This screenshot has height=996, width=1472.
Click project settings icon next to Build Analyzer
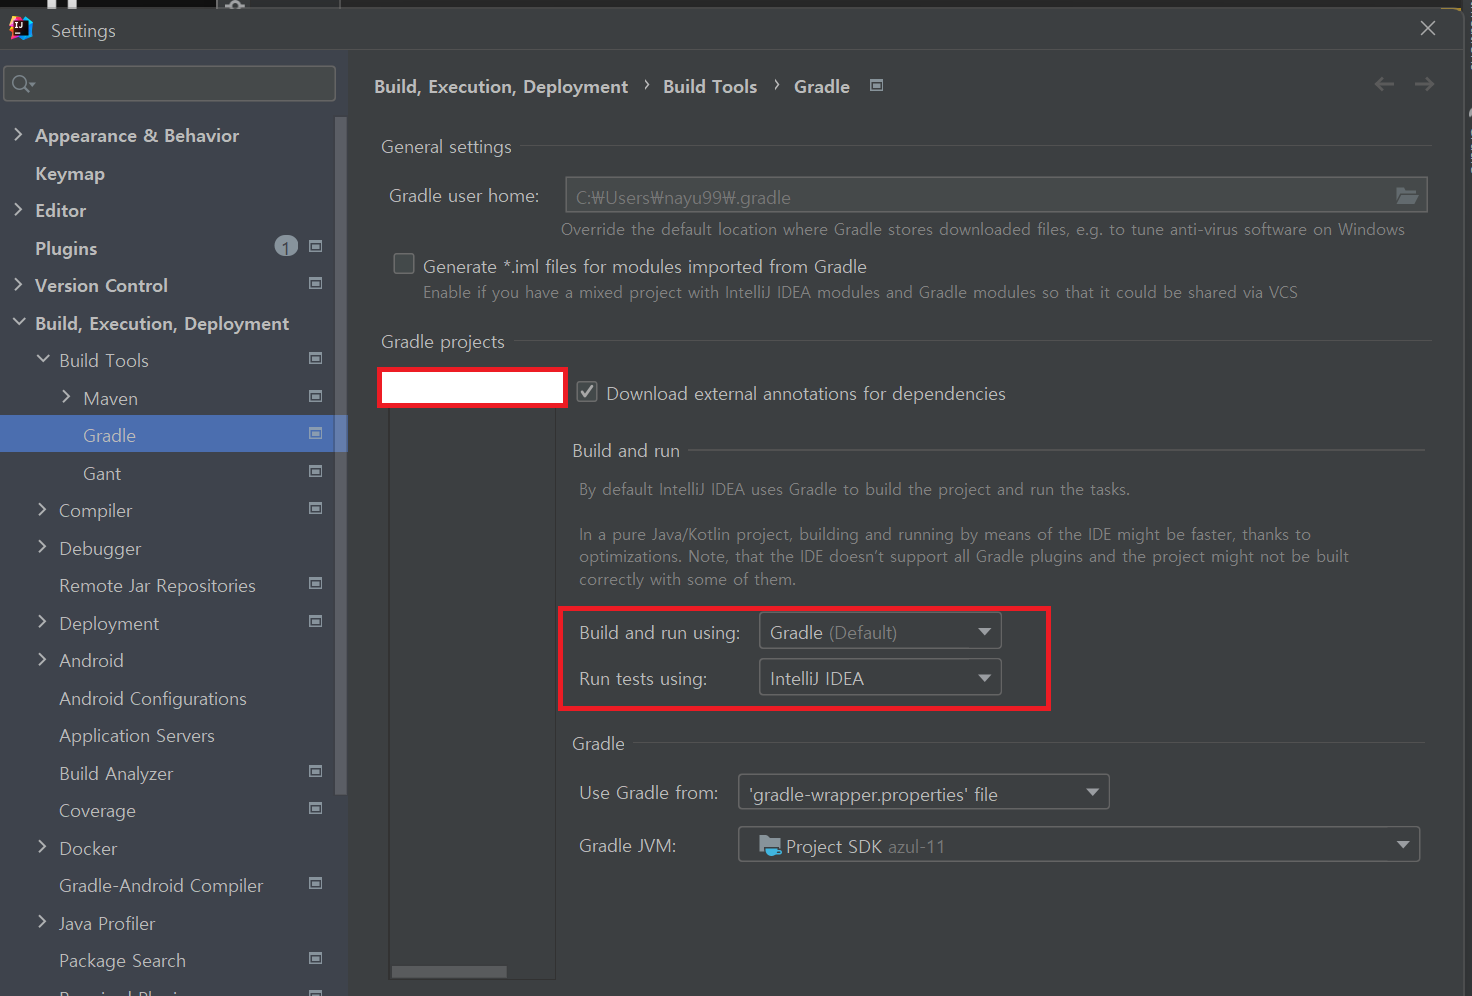point(316,772)
